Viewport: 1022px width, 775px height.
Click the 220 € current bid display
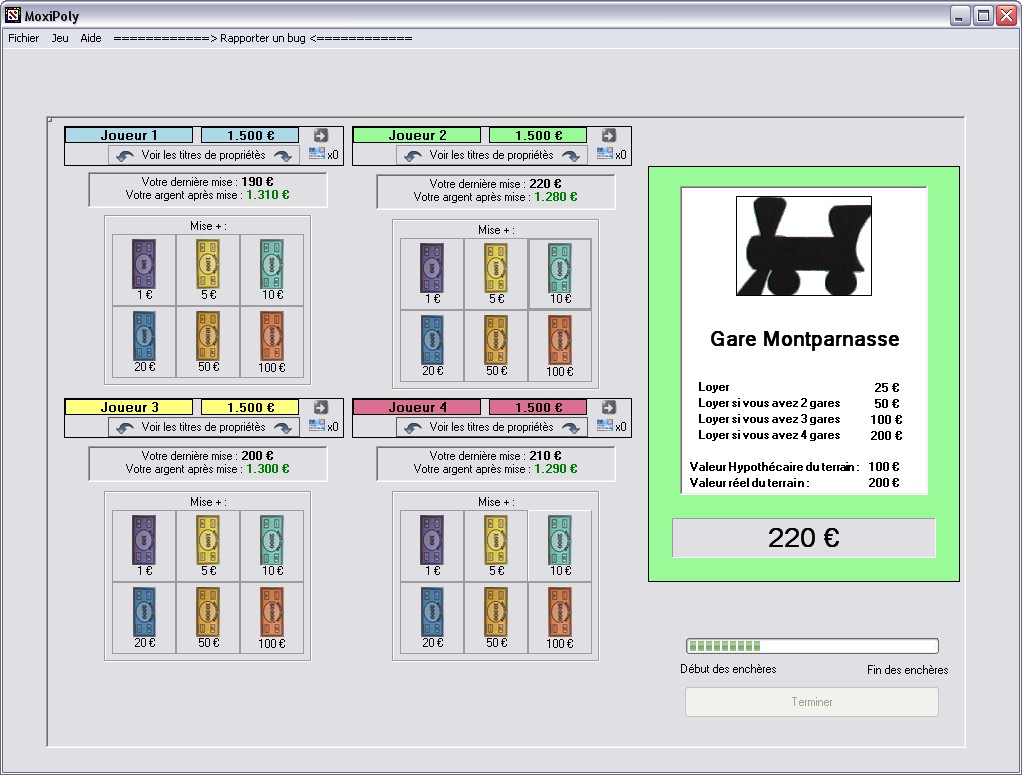(x=804, y=538)
